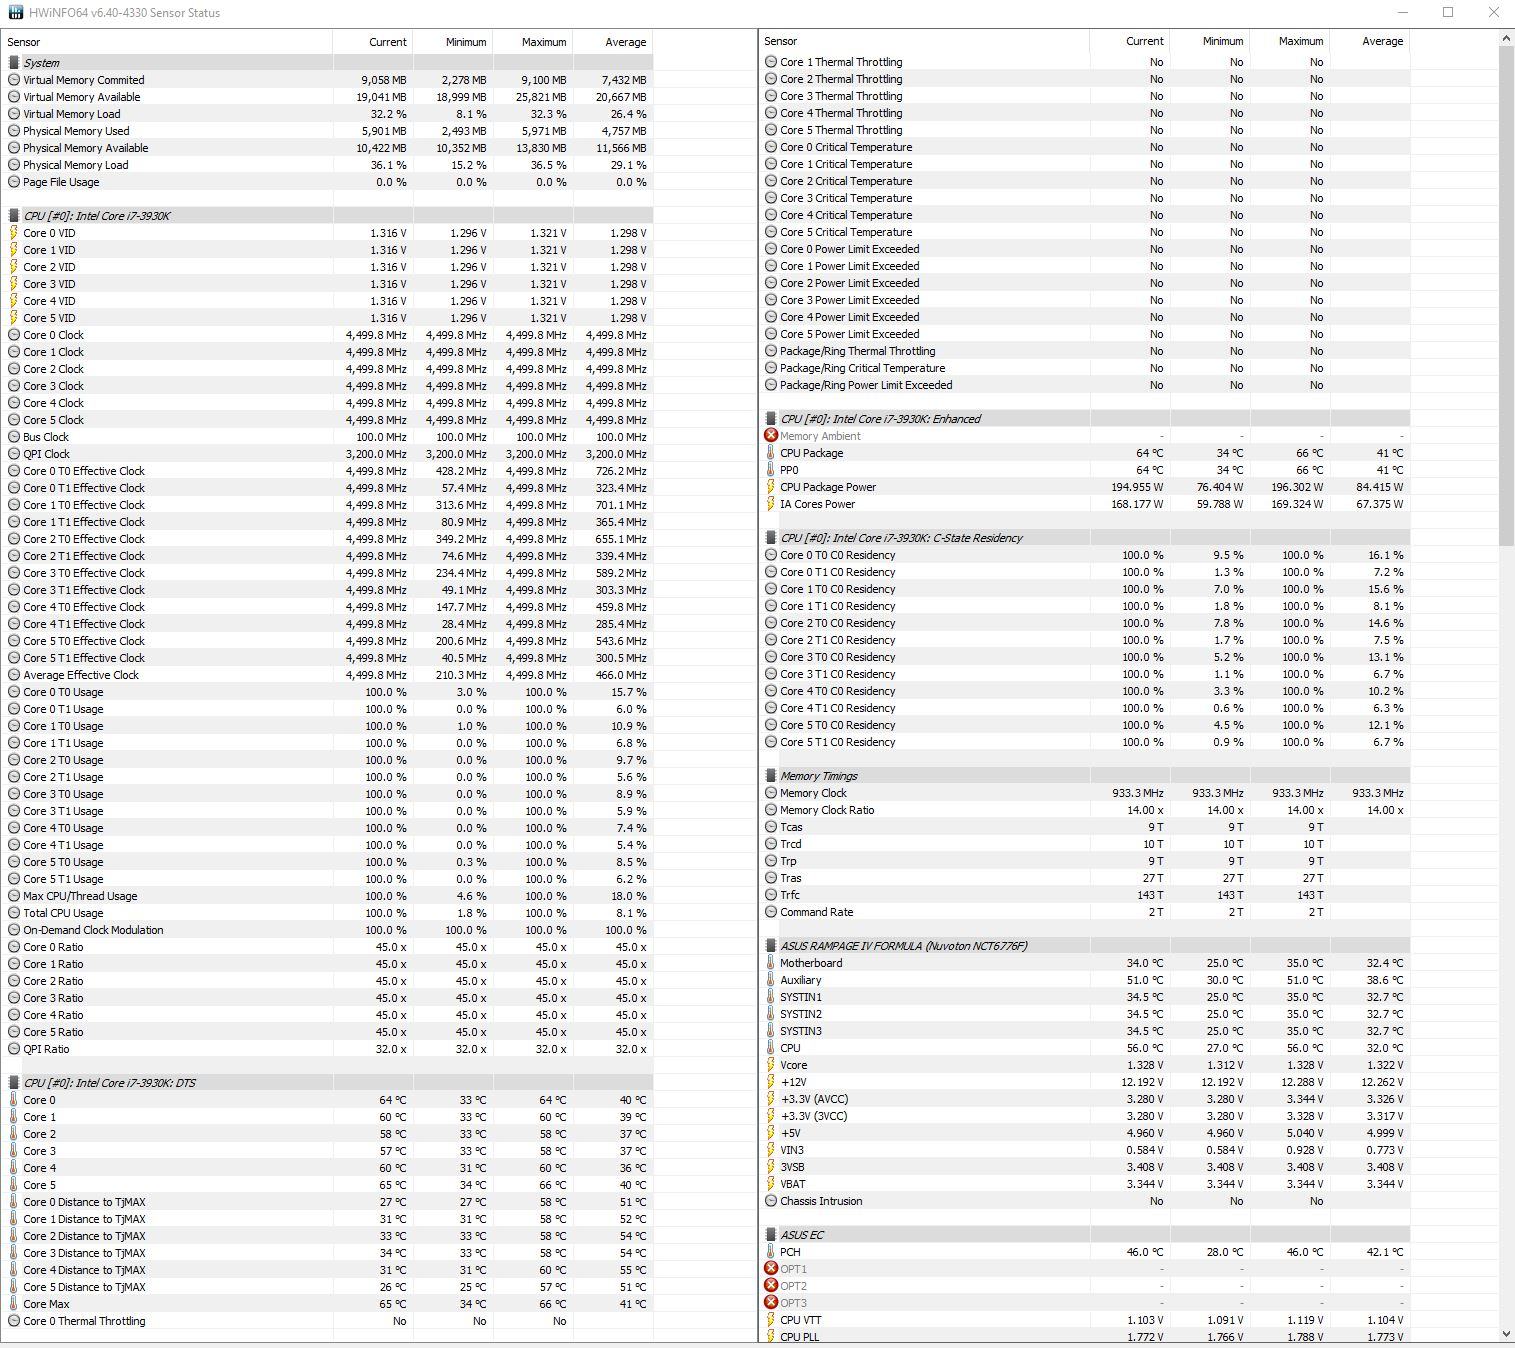Click the PCH thermometer icon
Screen dimensions: 1515x1348
pos(771,1251)
